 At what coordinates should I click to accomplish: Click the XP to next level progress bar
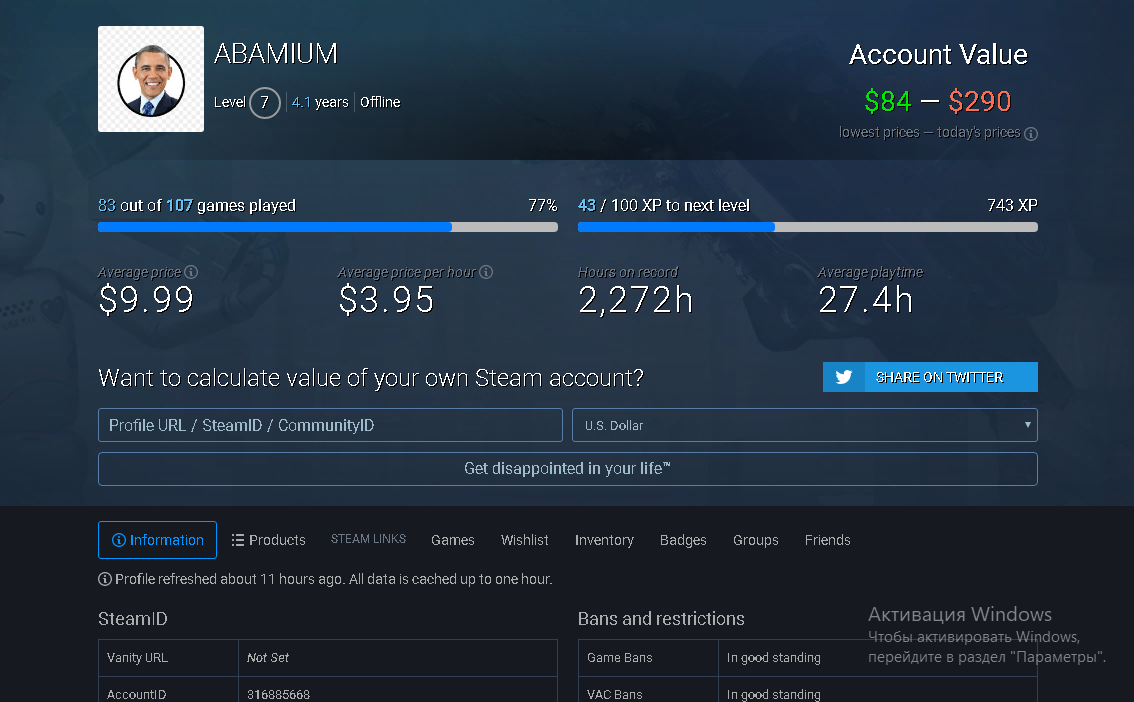pyautogui.click(x=808, y=227)
